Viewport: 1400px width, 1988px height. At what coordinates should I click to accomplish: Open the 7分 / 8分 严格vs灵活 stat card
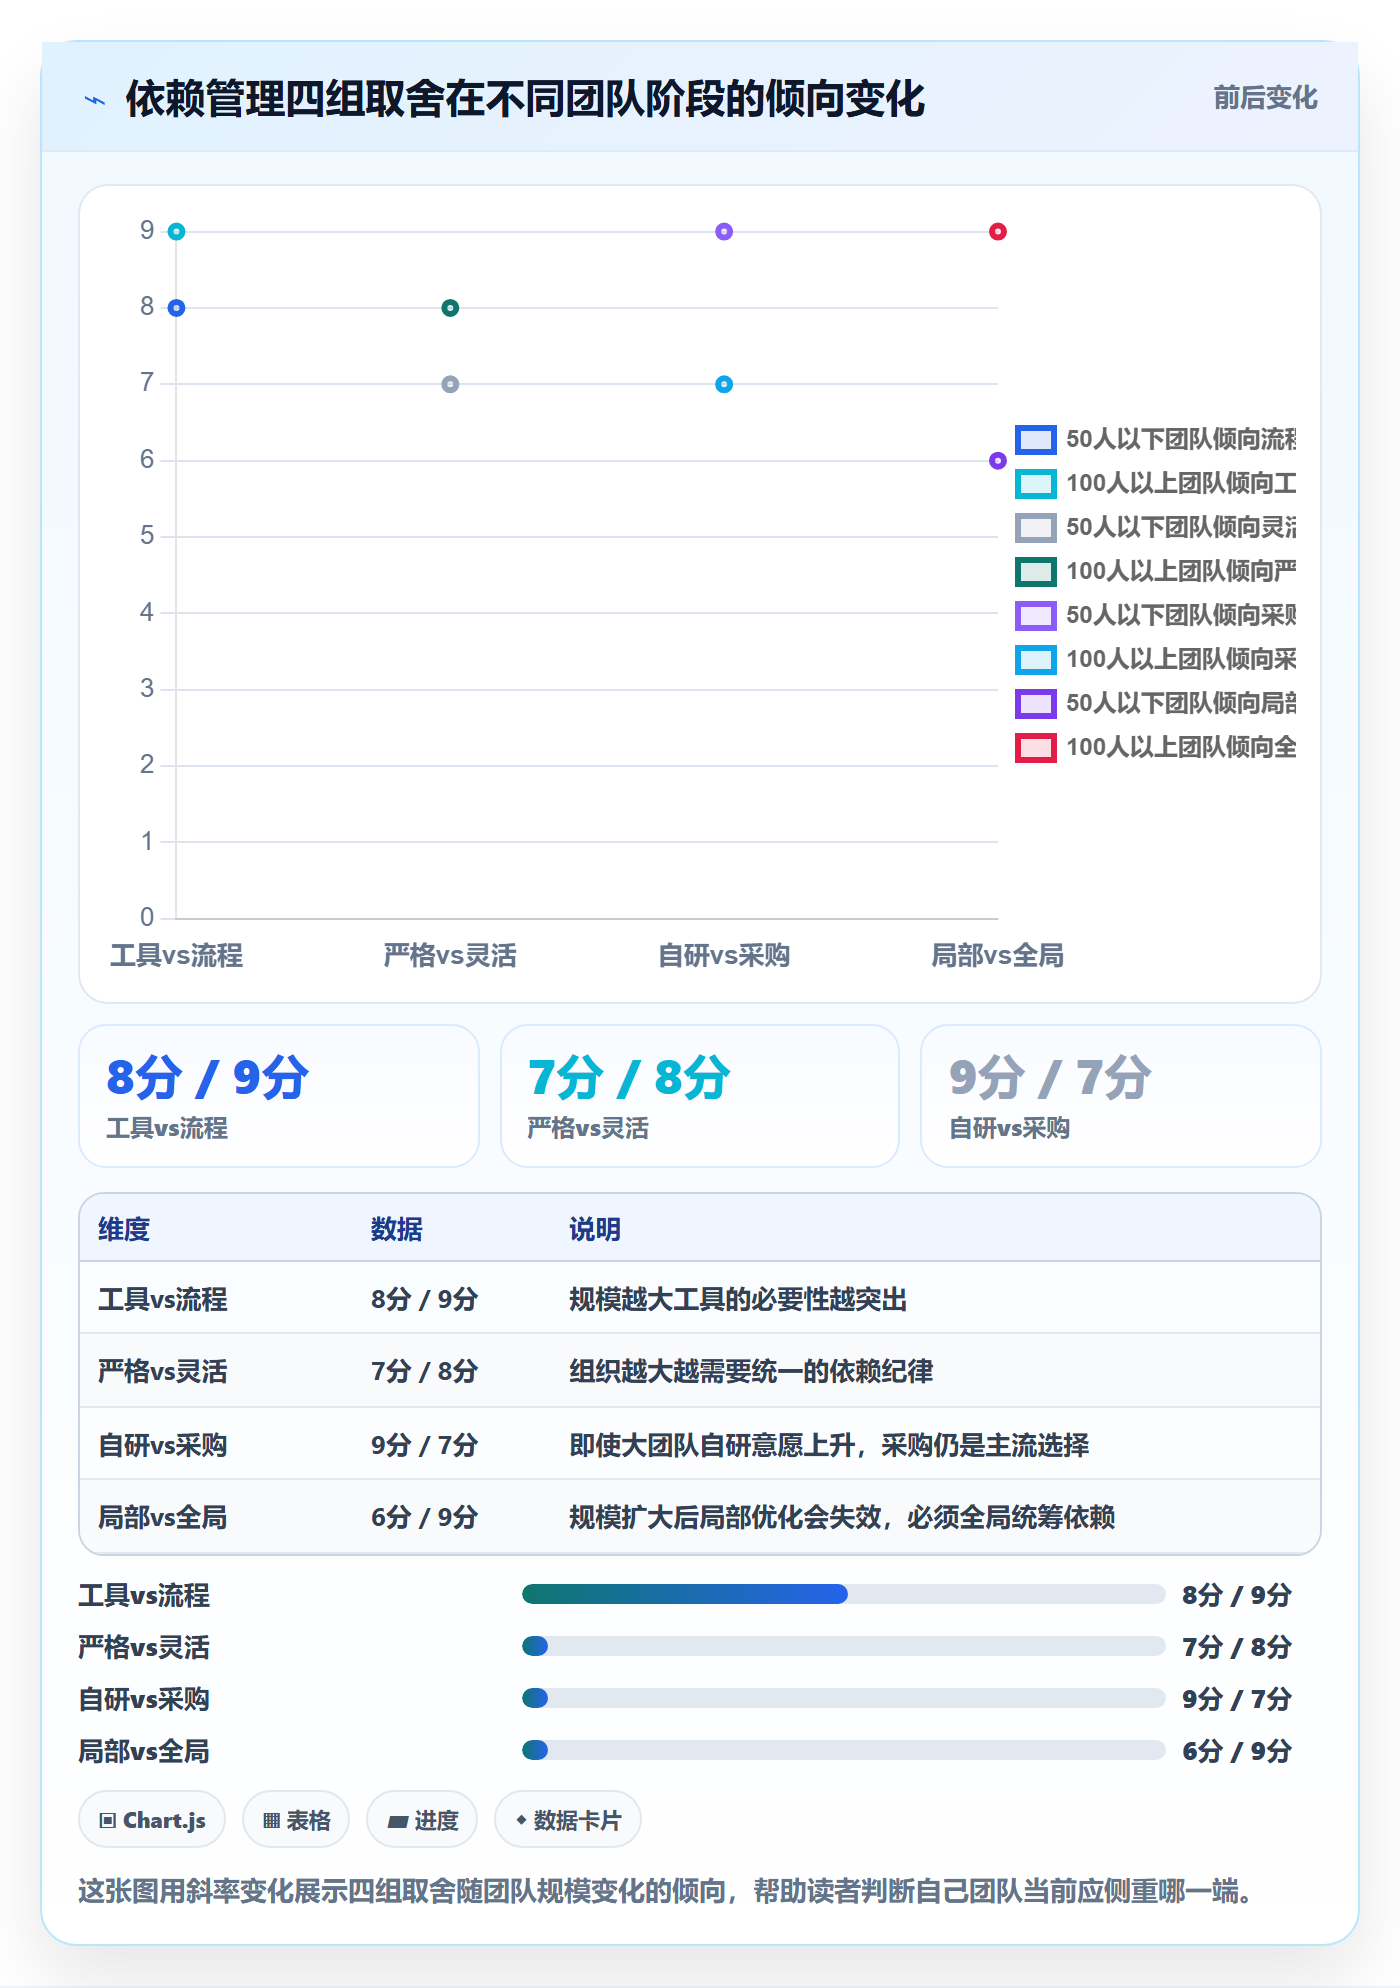coord(700,1096)
